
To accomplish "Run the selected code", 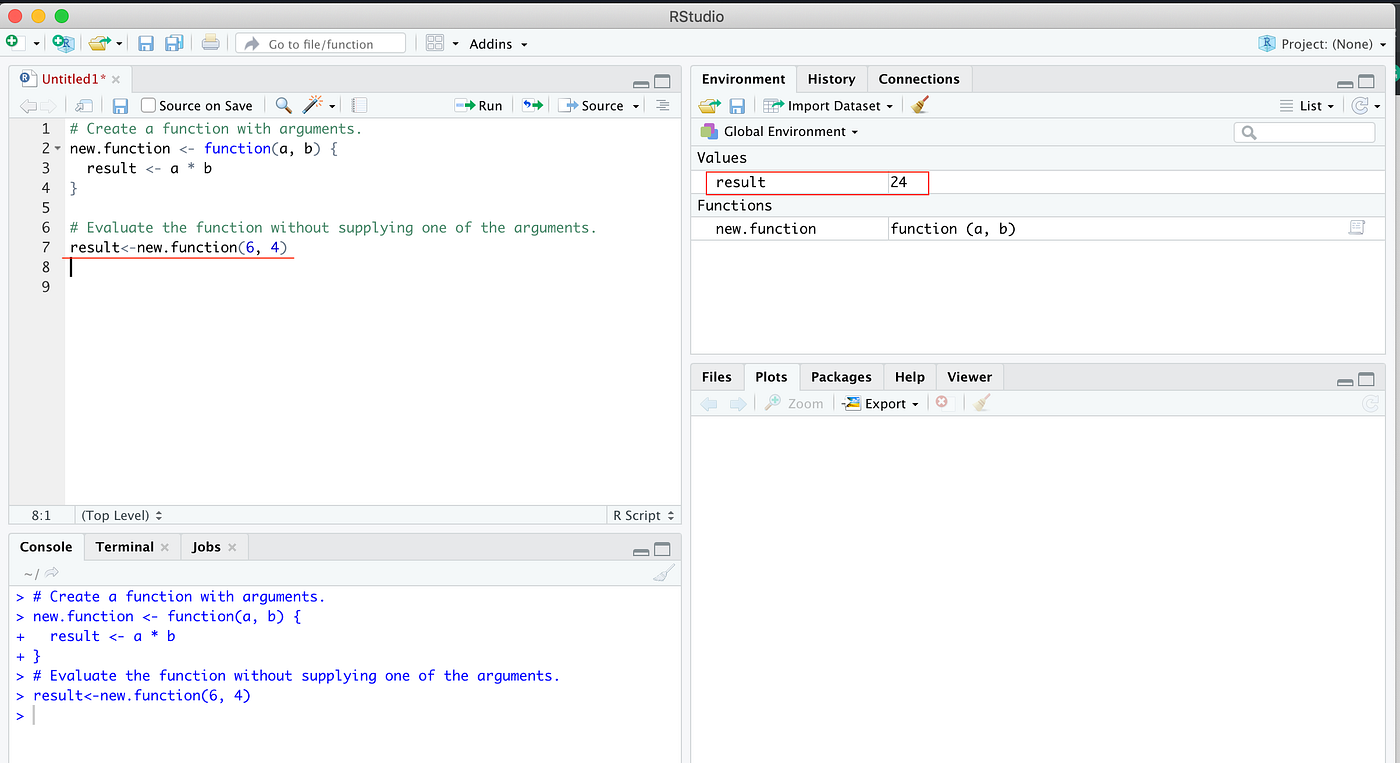I will click(479, 105).
